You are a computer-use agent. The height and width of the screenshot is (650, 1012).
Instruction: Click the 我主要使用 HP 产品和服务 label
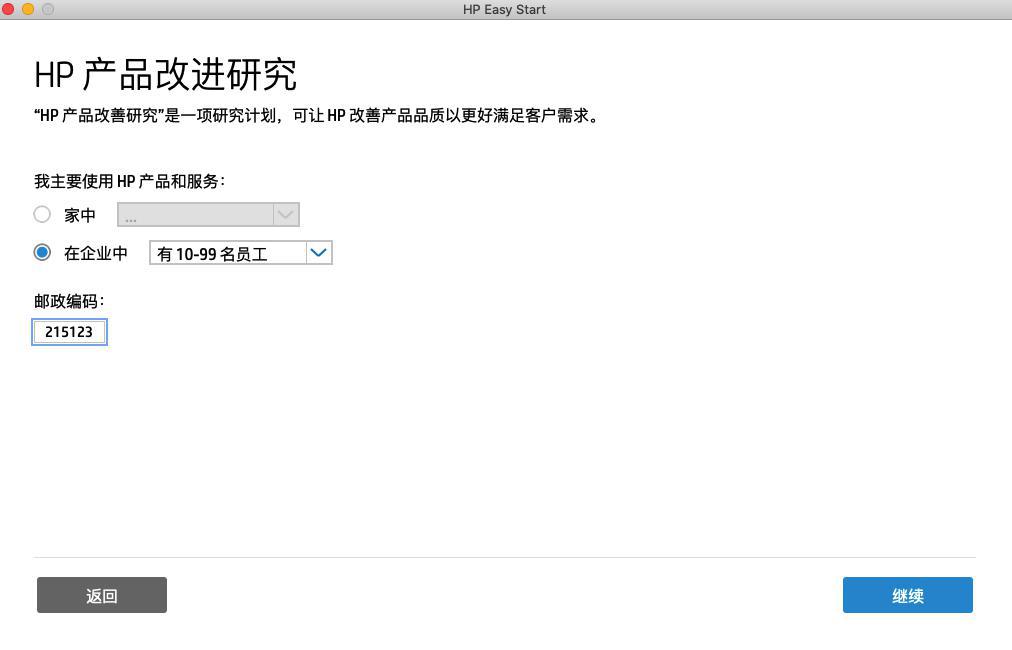129,181
